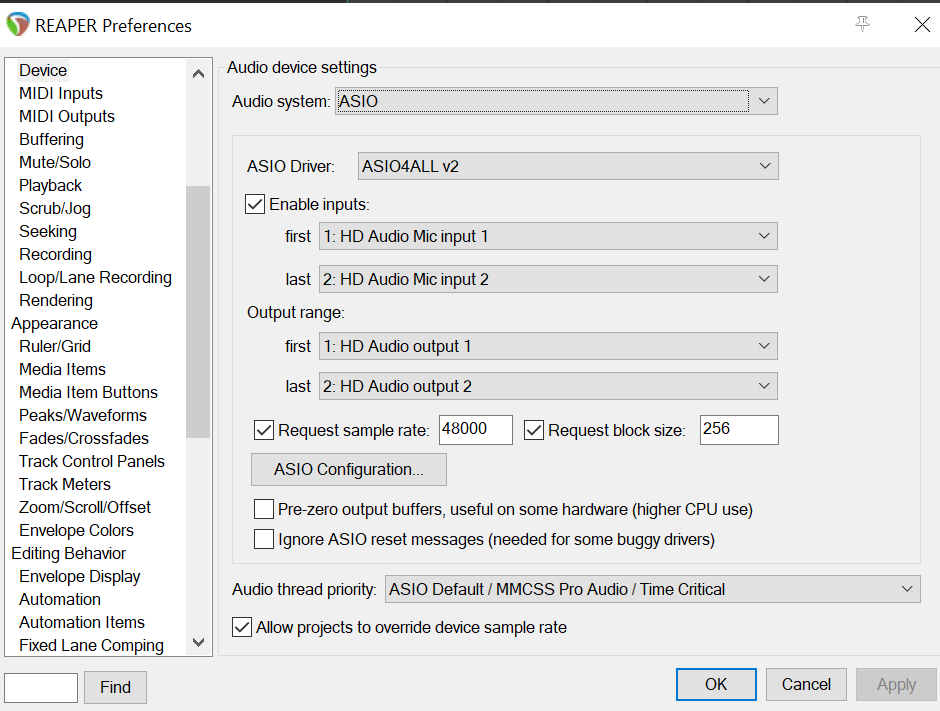The width and height of the screenshot is (940, 711).
Task: Open first output dropdown HD Audio output 1
Action: (x=548, y=347)
